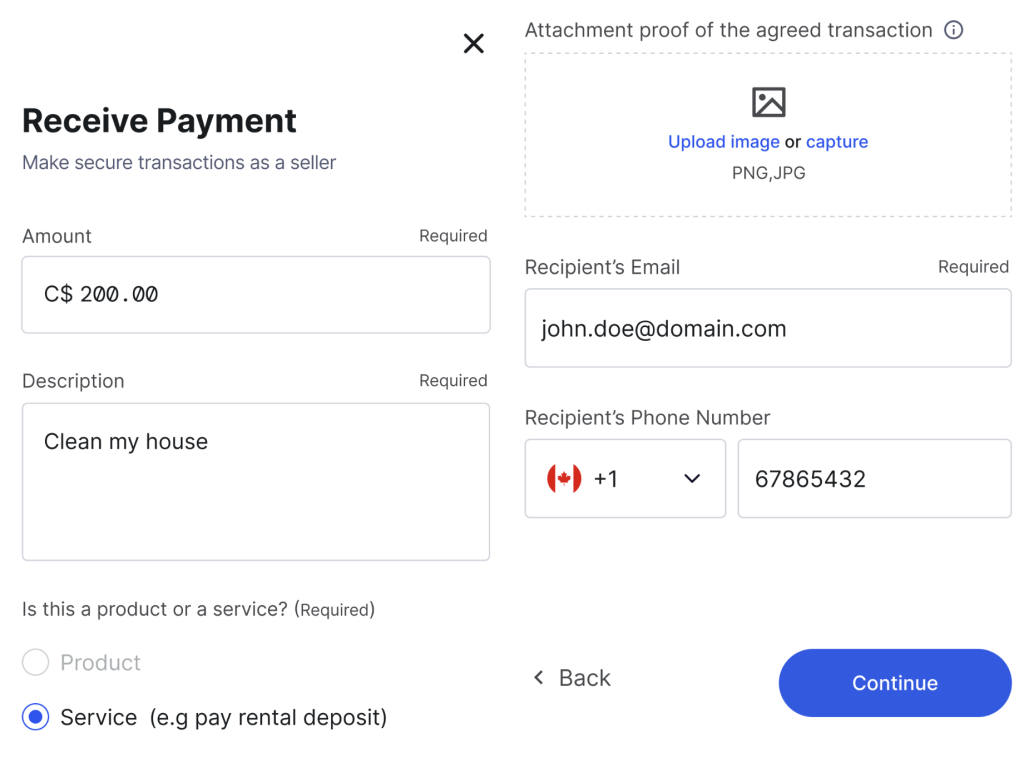Click the Description box with Clean my house
Screen dimensions: 1024x757
tap(256, 481)
